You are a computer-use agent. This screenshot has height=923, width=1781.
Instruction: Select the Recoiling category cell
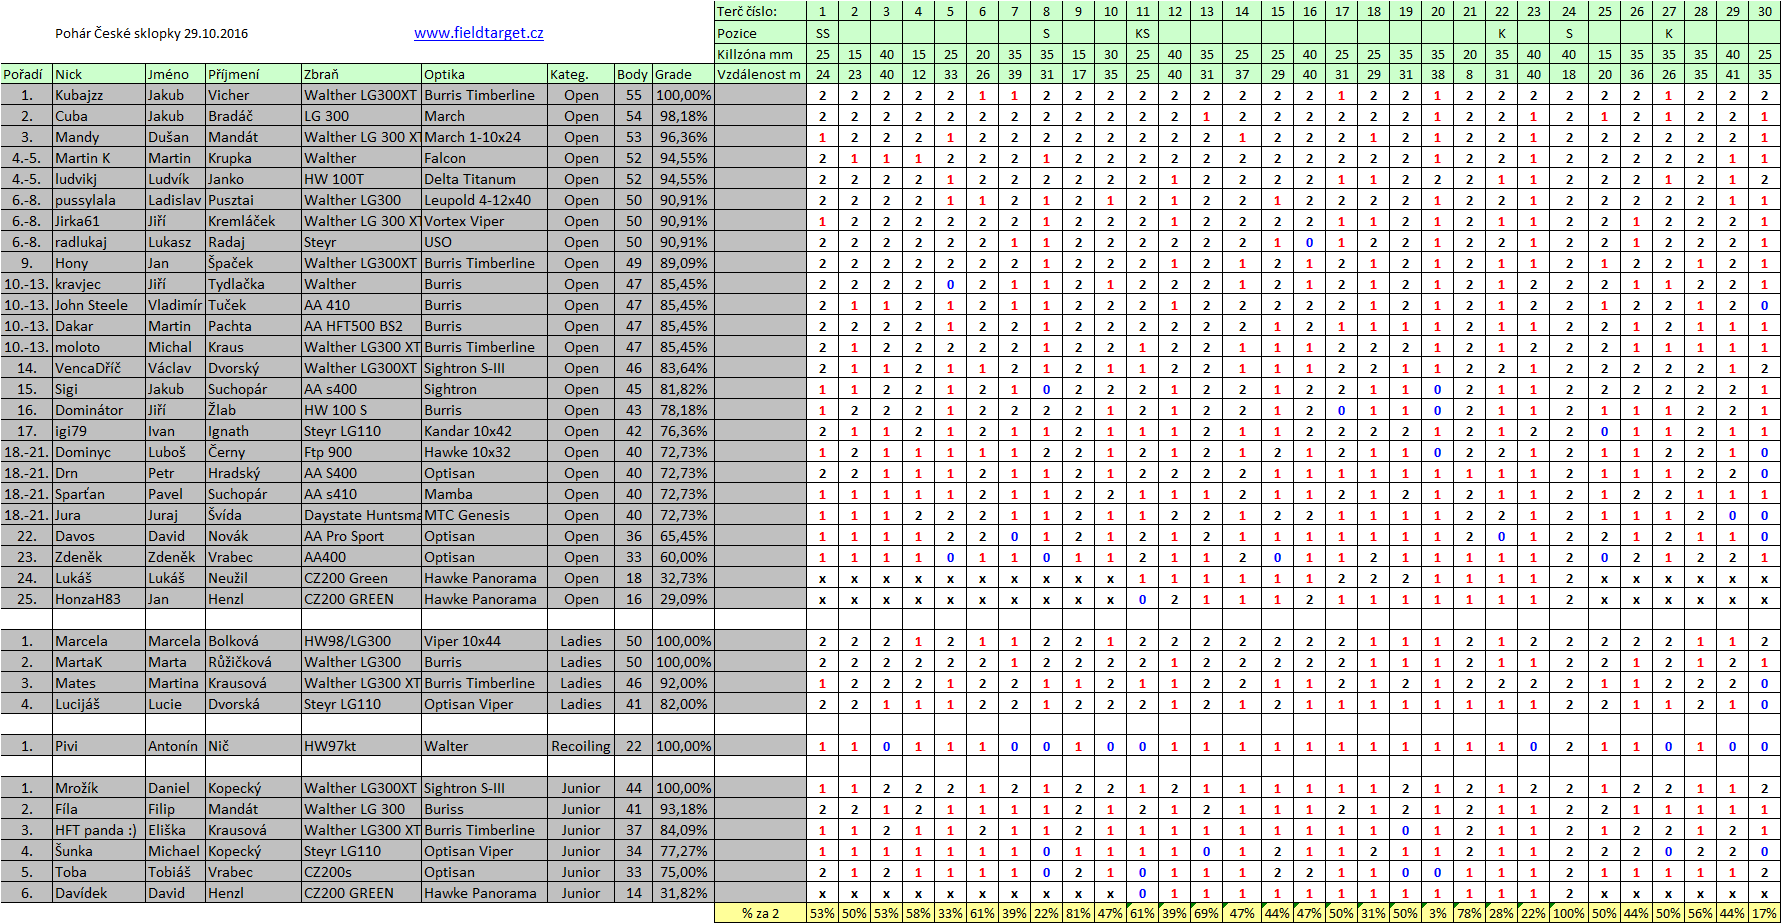click(580, 746)
